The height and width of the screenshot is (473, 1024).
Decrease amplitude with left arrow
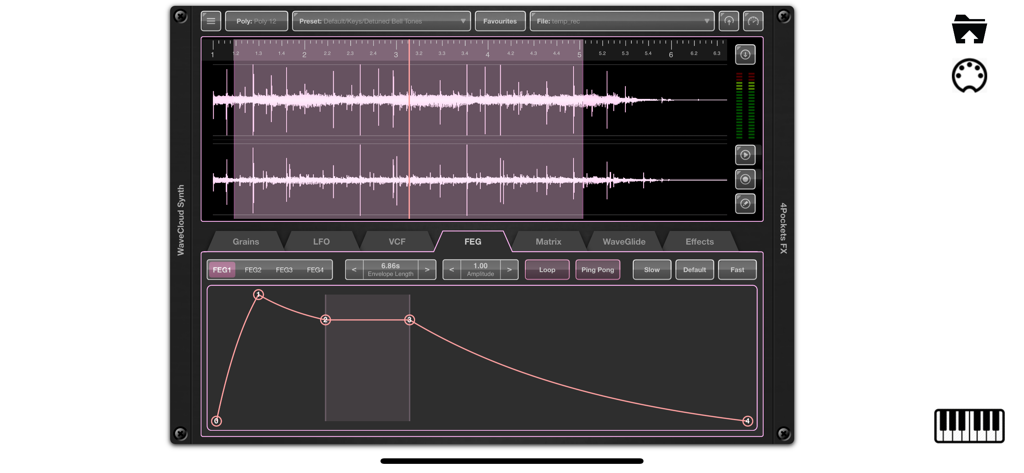tap(452, 269)
